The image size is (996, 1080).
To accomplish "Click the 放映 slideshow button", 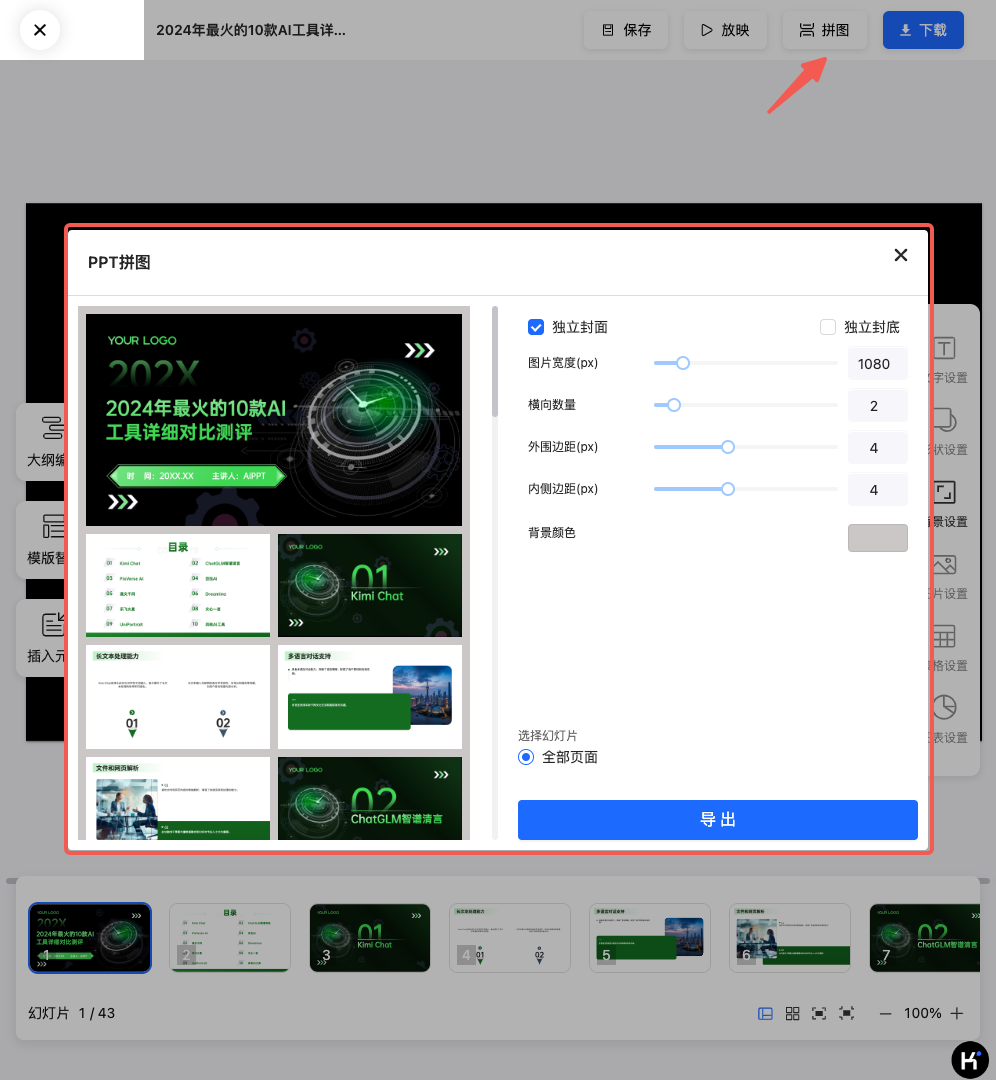I will tap(725, 30).
